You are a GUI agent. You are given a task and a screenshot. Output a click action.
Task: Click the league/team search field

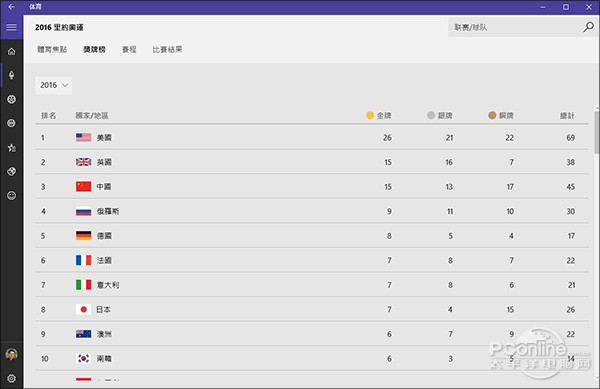pyautogui.click(x=515, y=27)
